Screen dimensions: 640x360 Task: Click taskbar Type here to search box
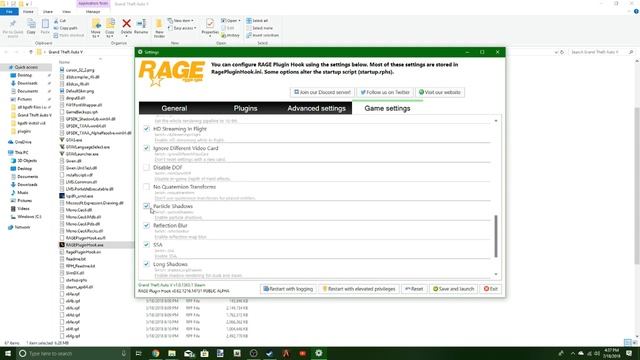(73, 353)
